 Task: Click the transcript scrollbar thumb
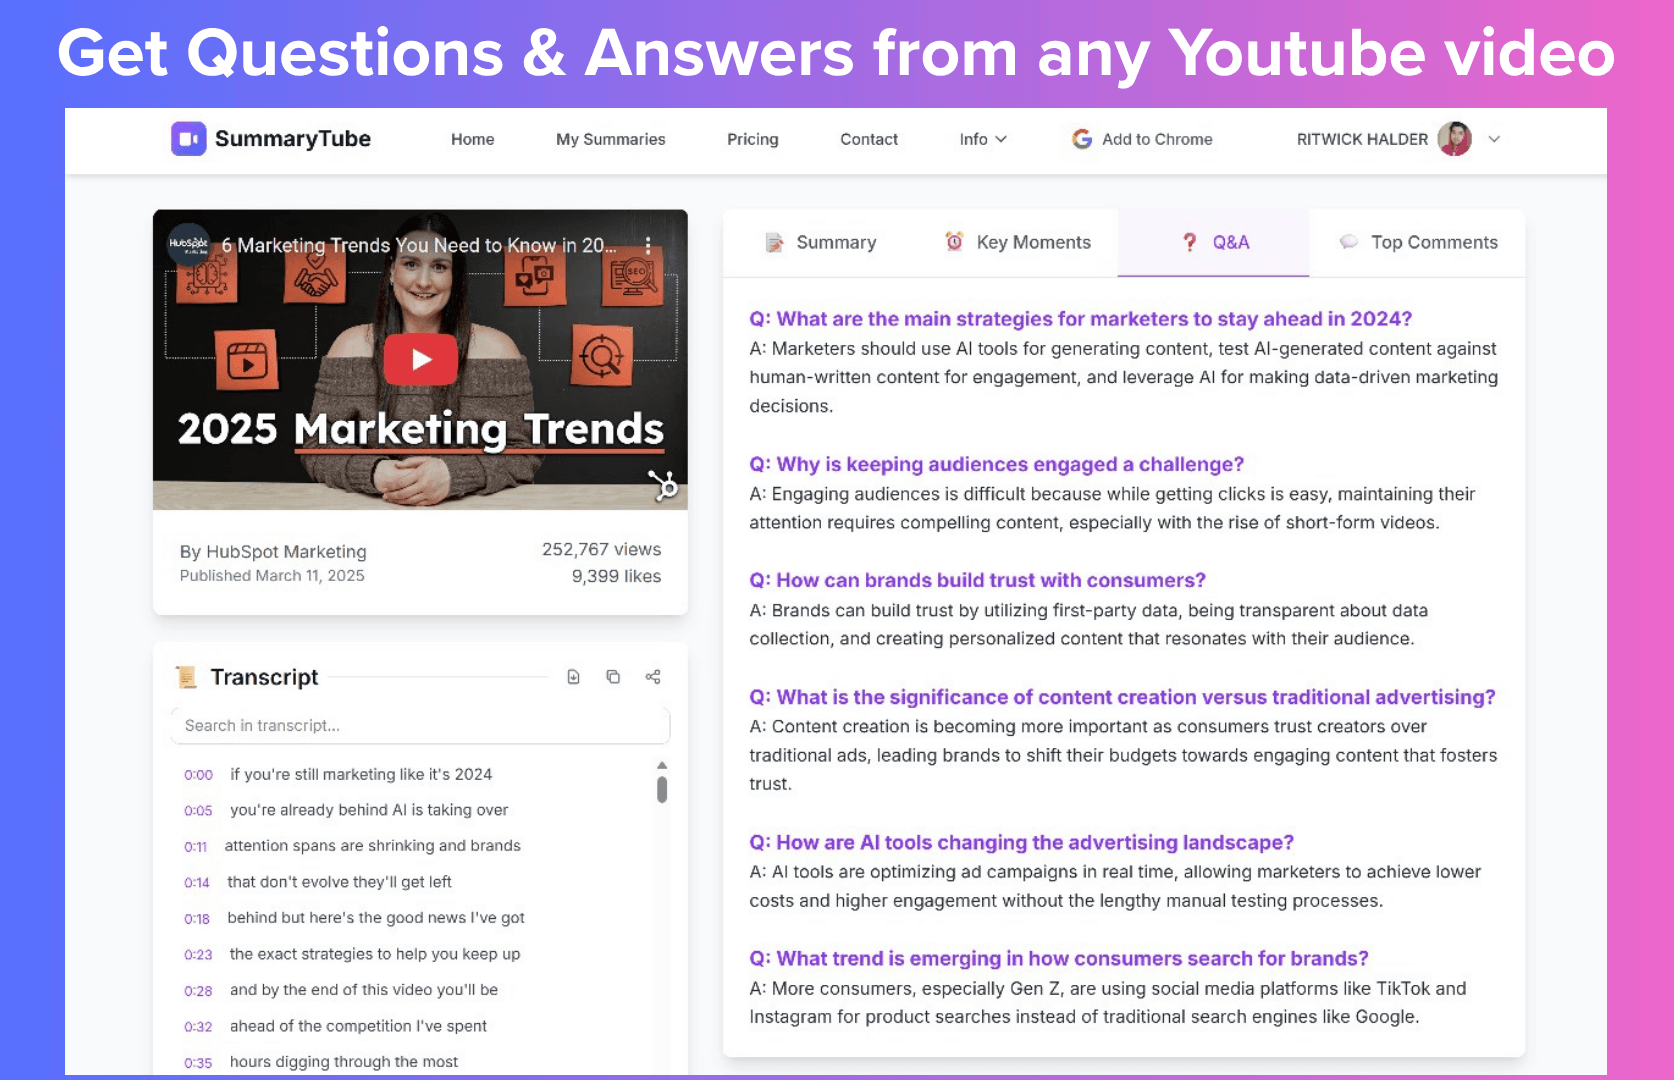(662, 790)
